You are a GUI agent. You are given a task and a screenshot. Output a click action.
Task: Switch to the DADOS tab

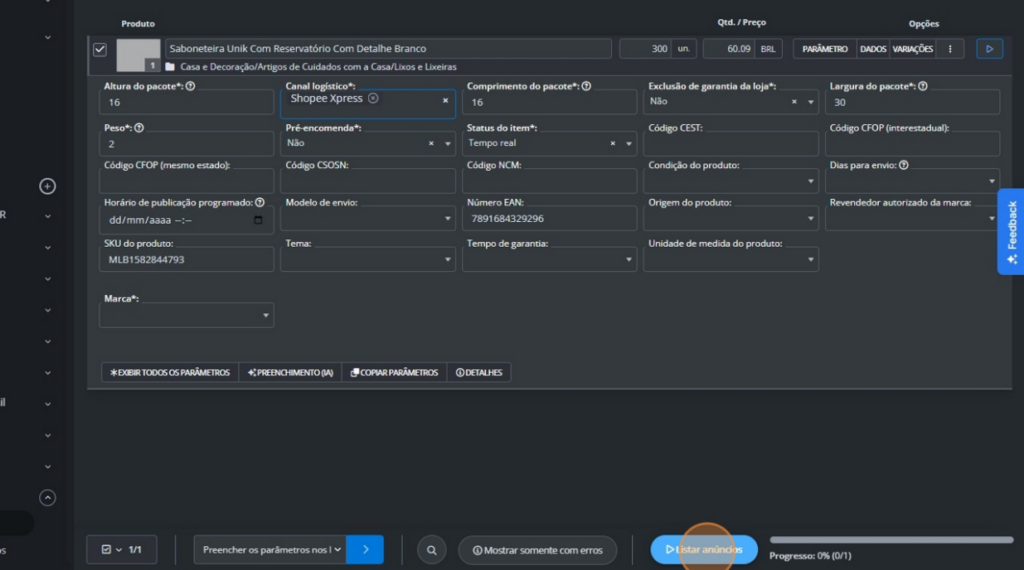pyautogui.click(x=872, y=49)
